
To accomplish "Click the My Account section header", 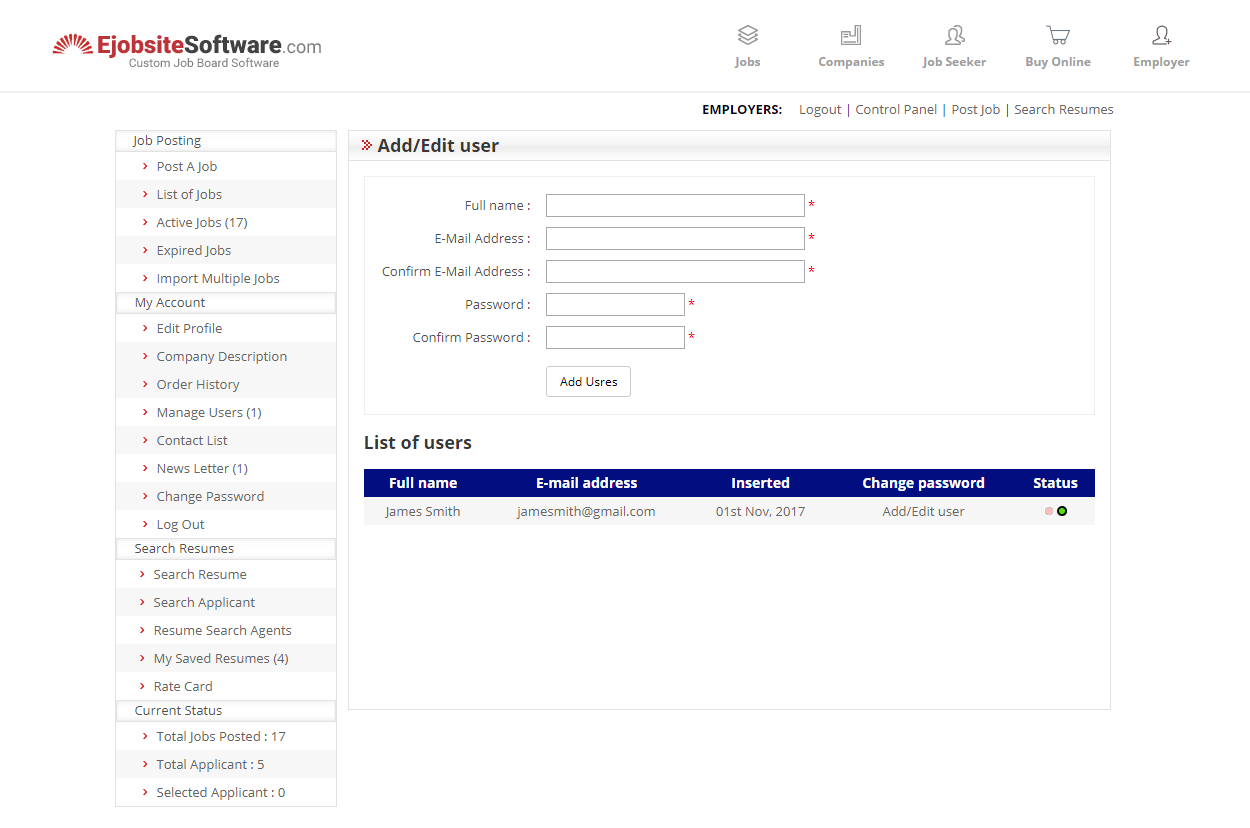I will (x=226, y=303).
